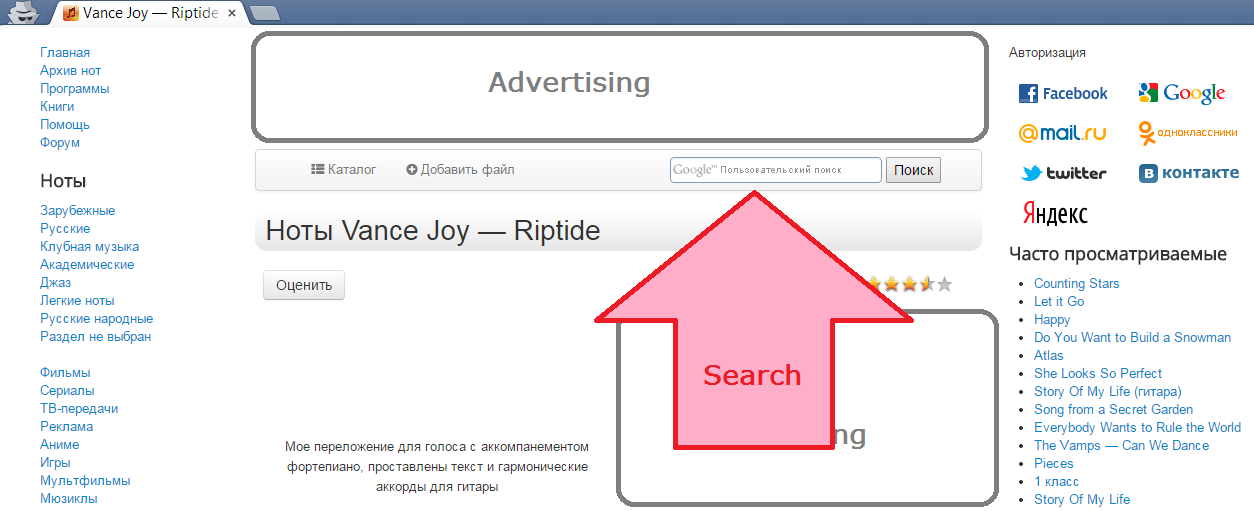Focus the Google custom search field
The width and height of the screenshot is (1254, 511).
coord(776,170)
